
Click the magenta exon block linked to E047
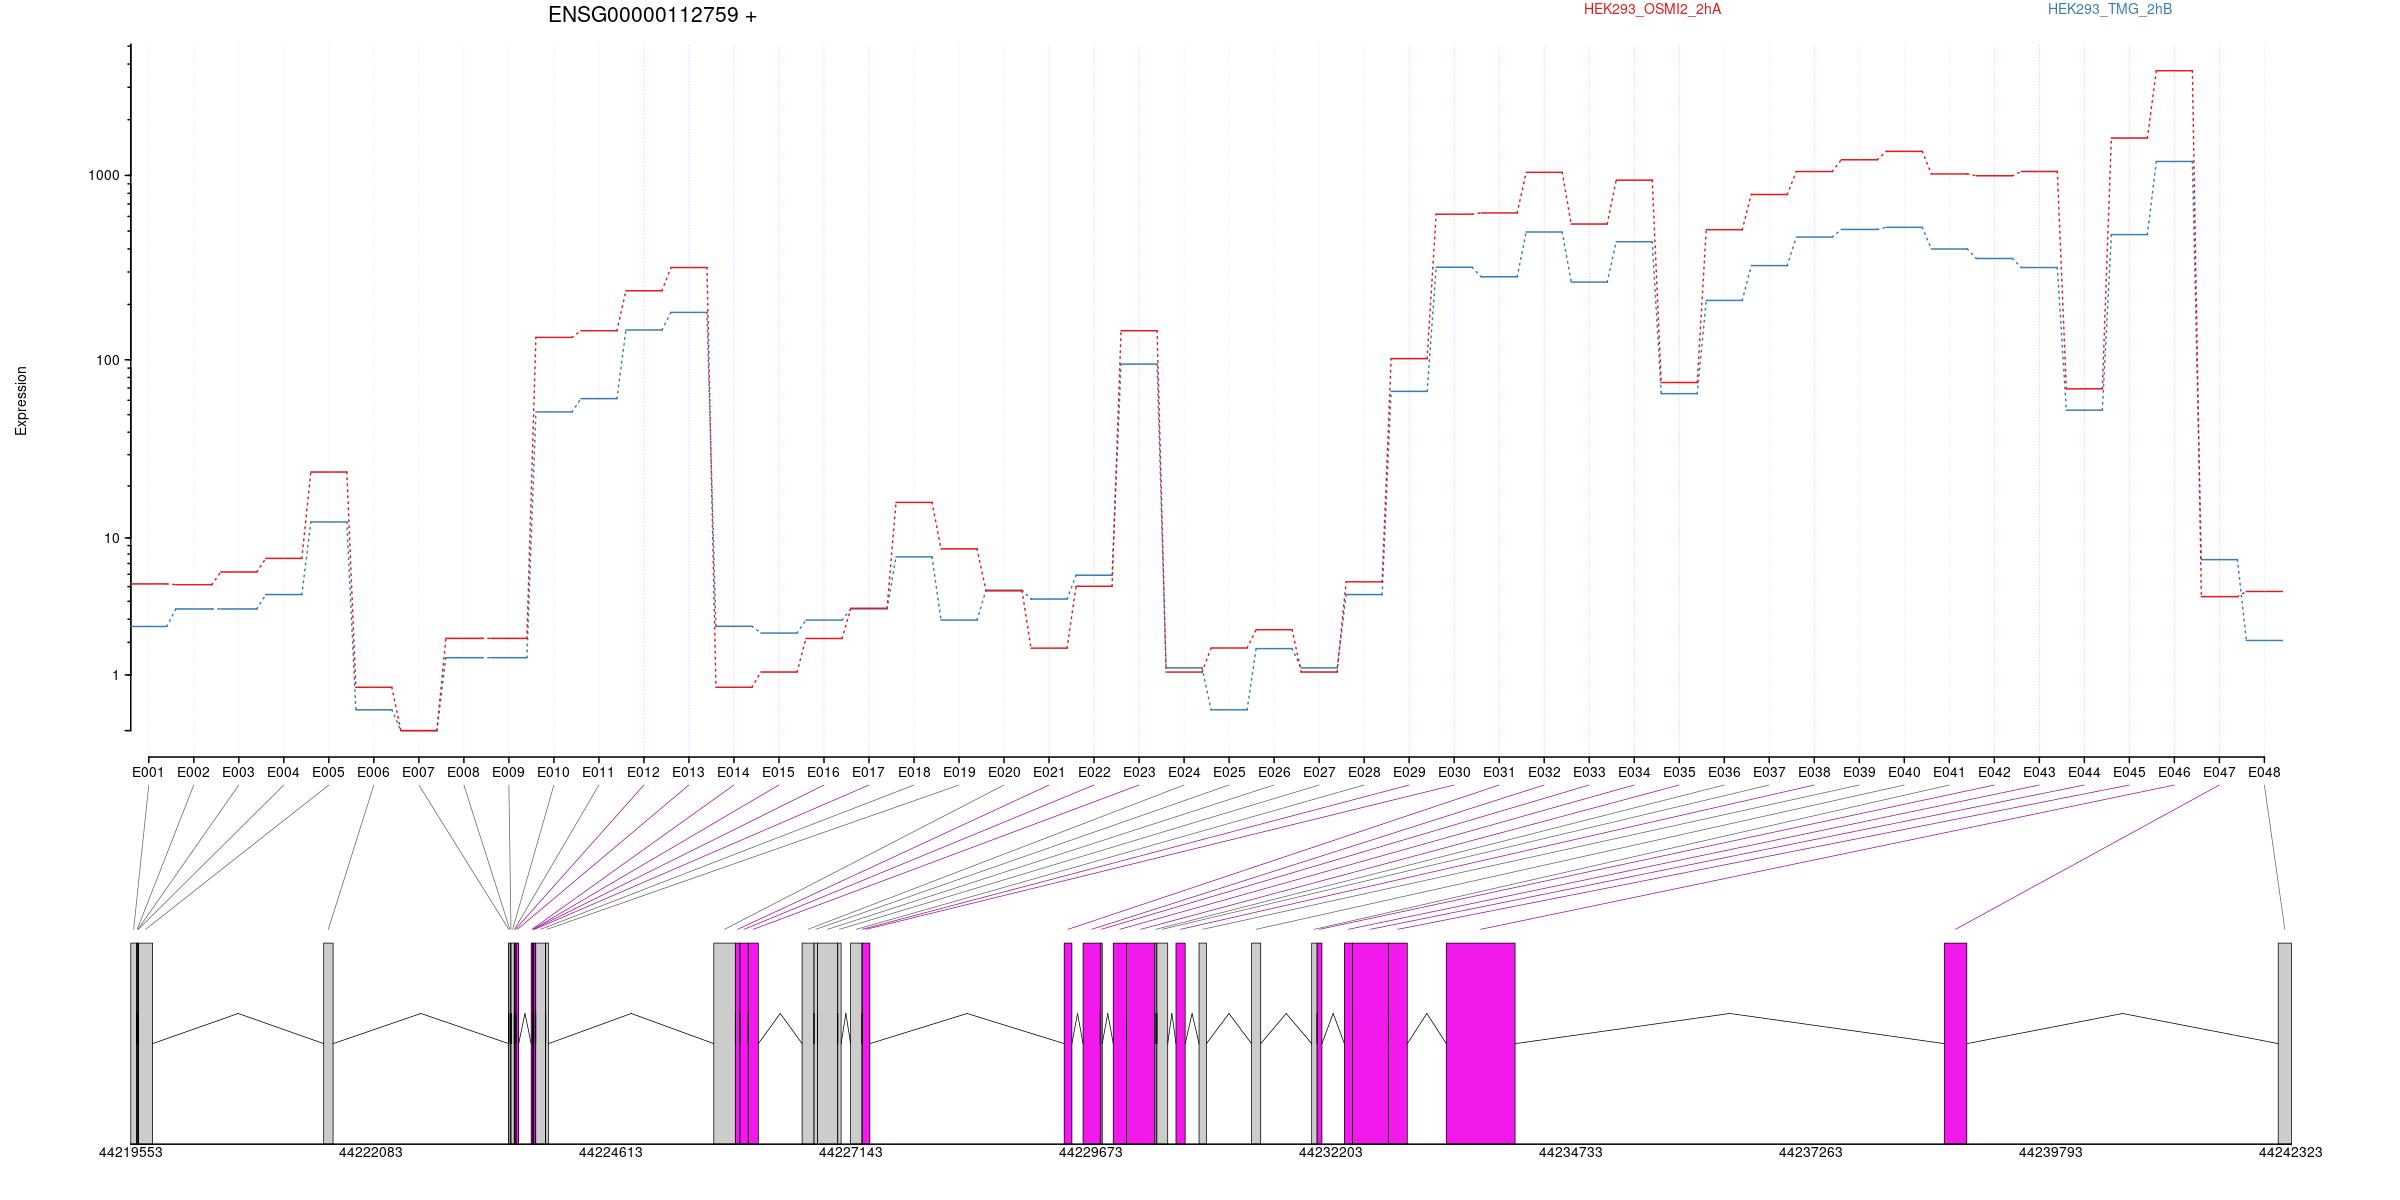1955,1043
